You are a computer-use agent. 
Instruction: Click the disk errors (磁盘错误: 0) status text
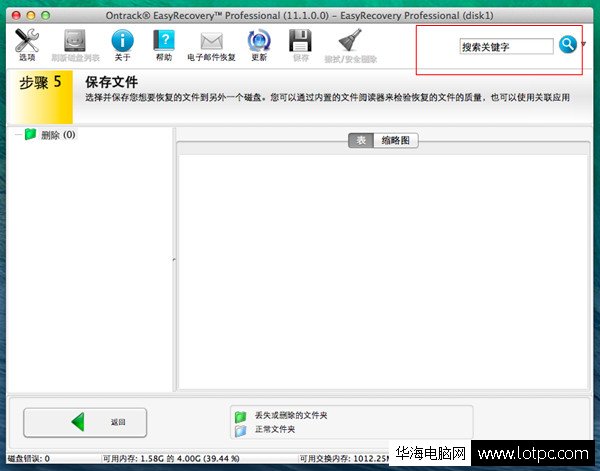tap(29, 458)
